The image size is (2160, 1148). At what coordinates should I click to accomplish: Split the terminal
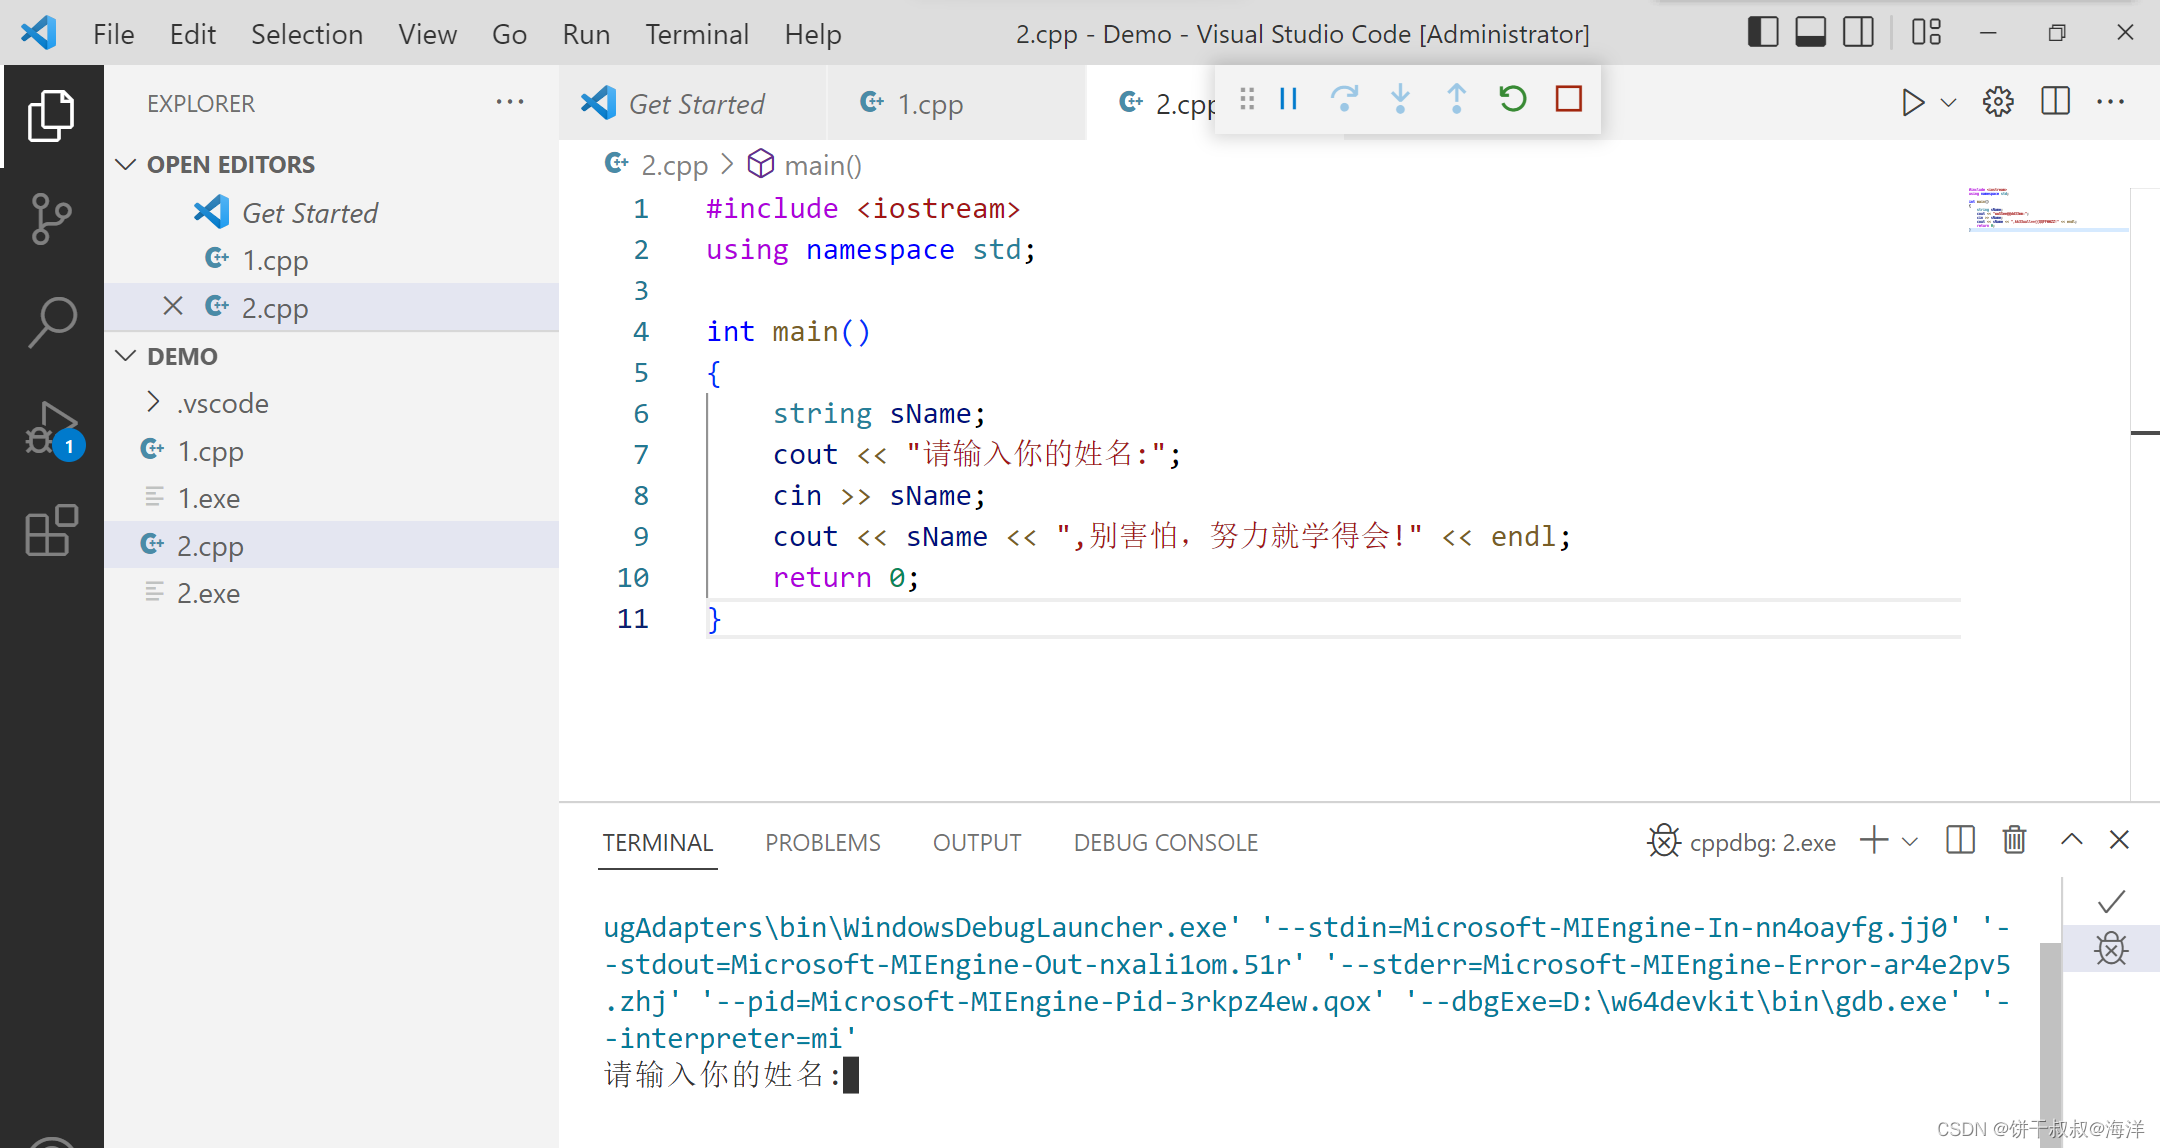click(1960, 840)
